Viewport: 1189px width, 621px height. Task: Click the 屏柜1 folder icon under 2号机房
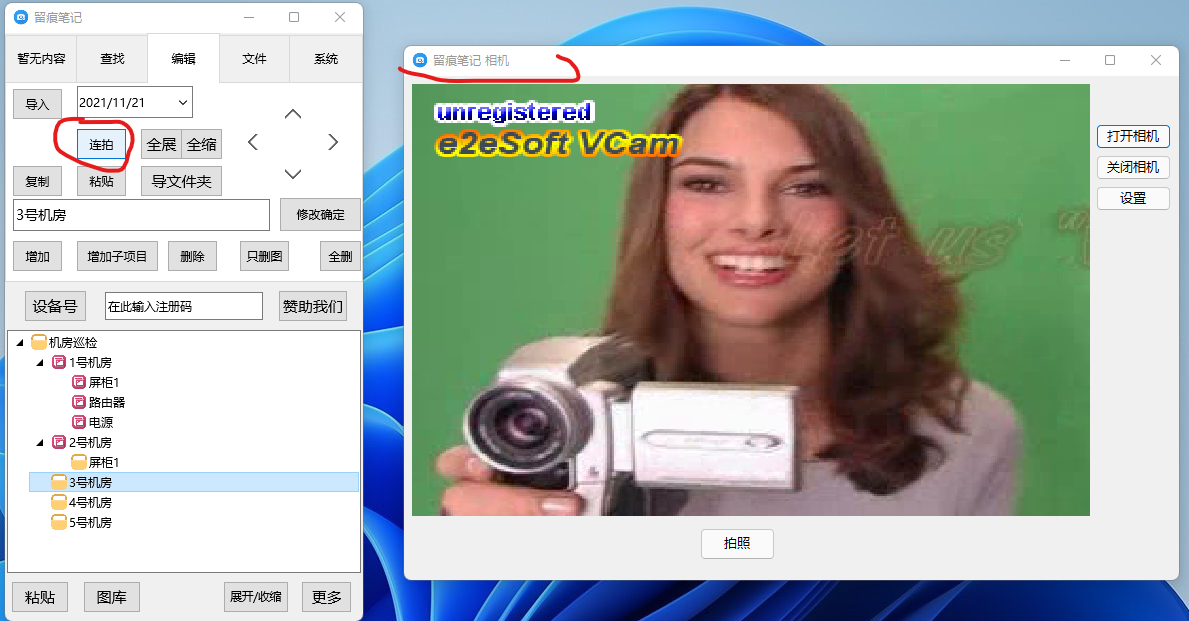(79, 461)
